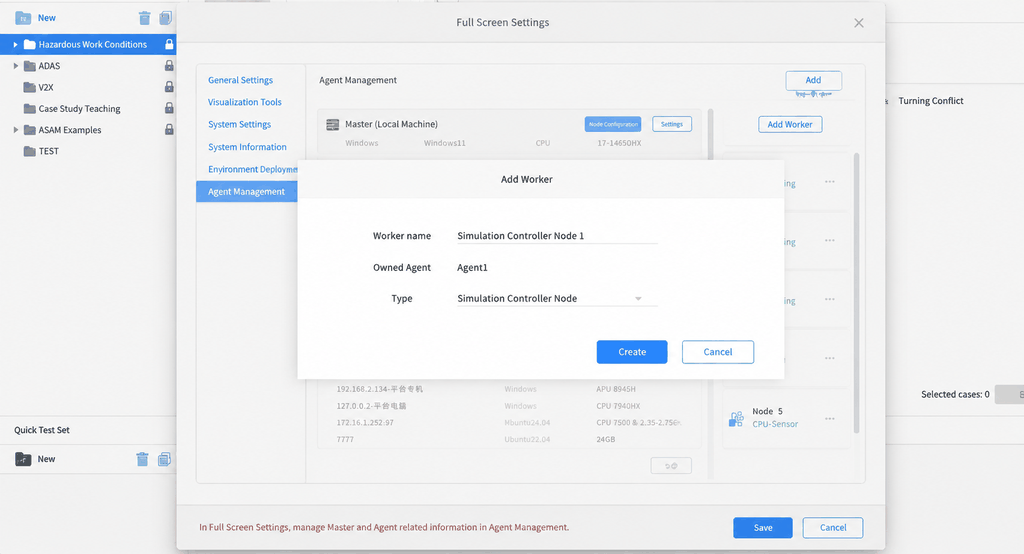Click the Selected cases: 0 counter
This screenshot has height=554, width=1024.
tap(955, 395)
